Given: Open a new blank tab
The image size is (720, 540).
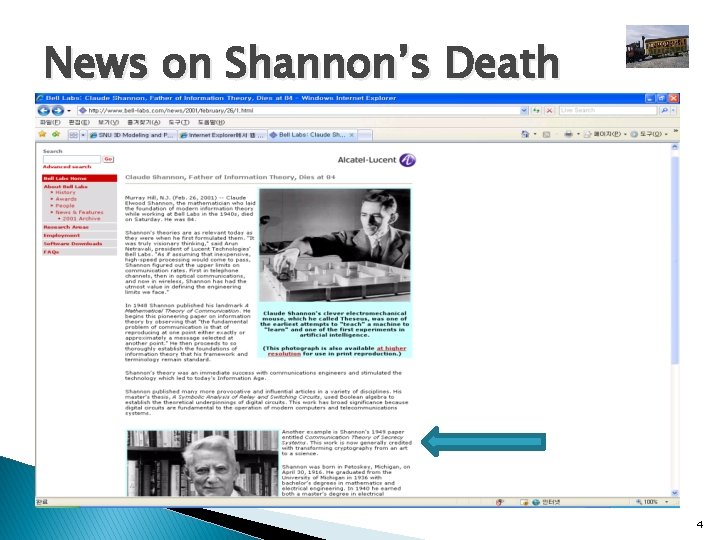Looking at the screenshot, I should [x=365, y=135].
